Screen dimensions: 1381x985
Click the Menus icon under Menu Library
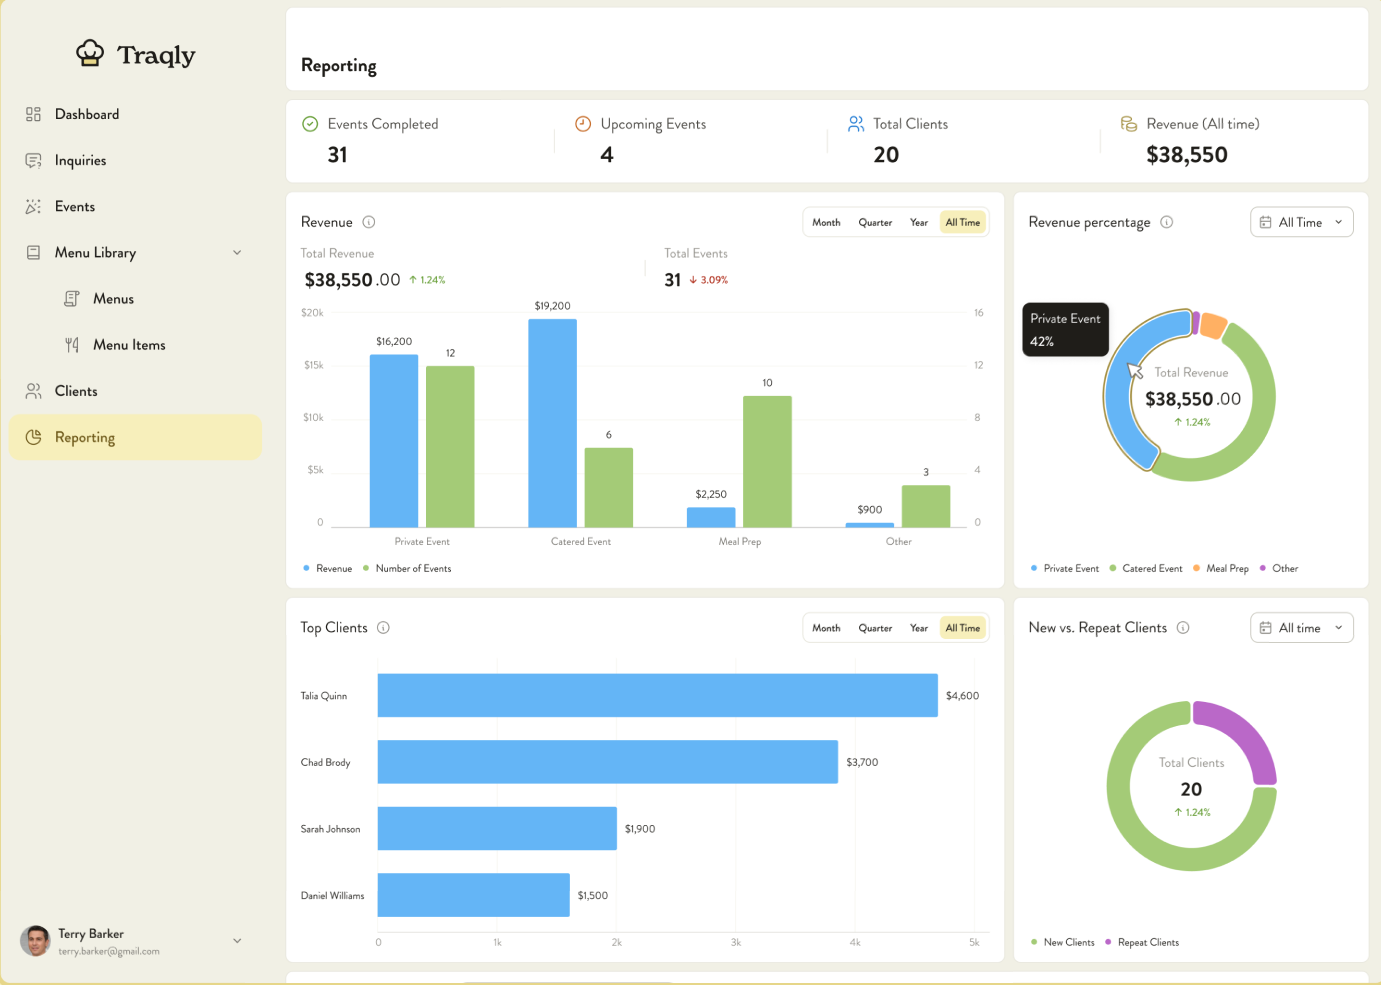(72, 298)
